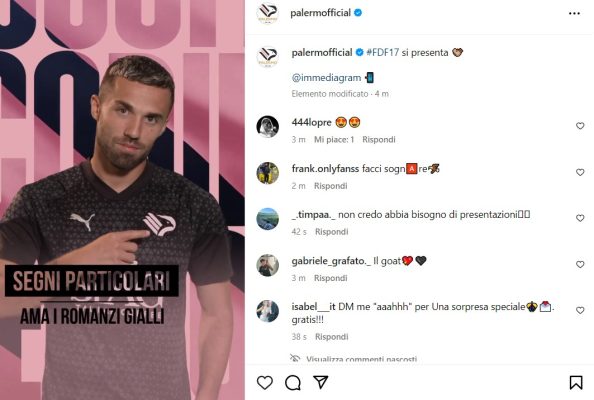
Task: Save the post with bookmark icon
Action: 576,383
